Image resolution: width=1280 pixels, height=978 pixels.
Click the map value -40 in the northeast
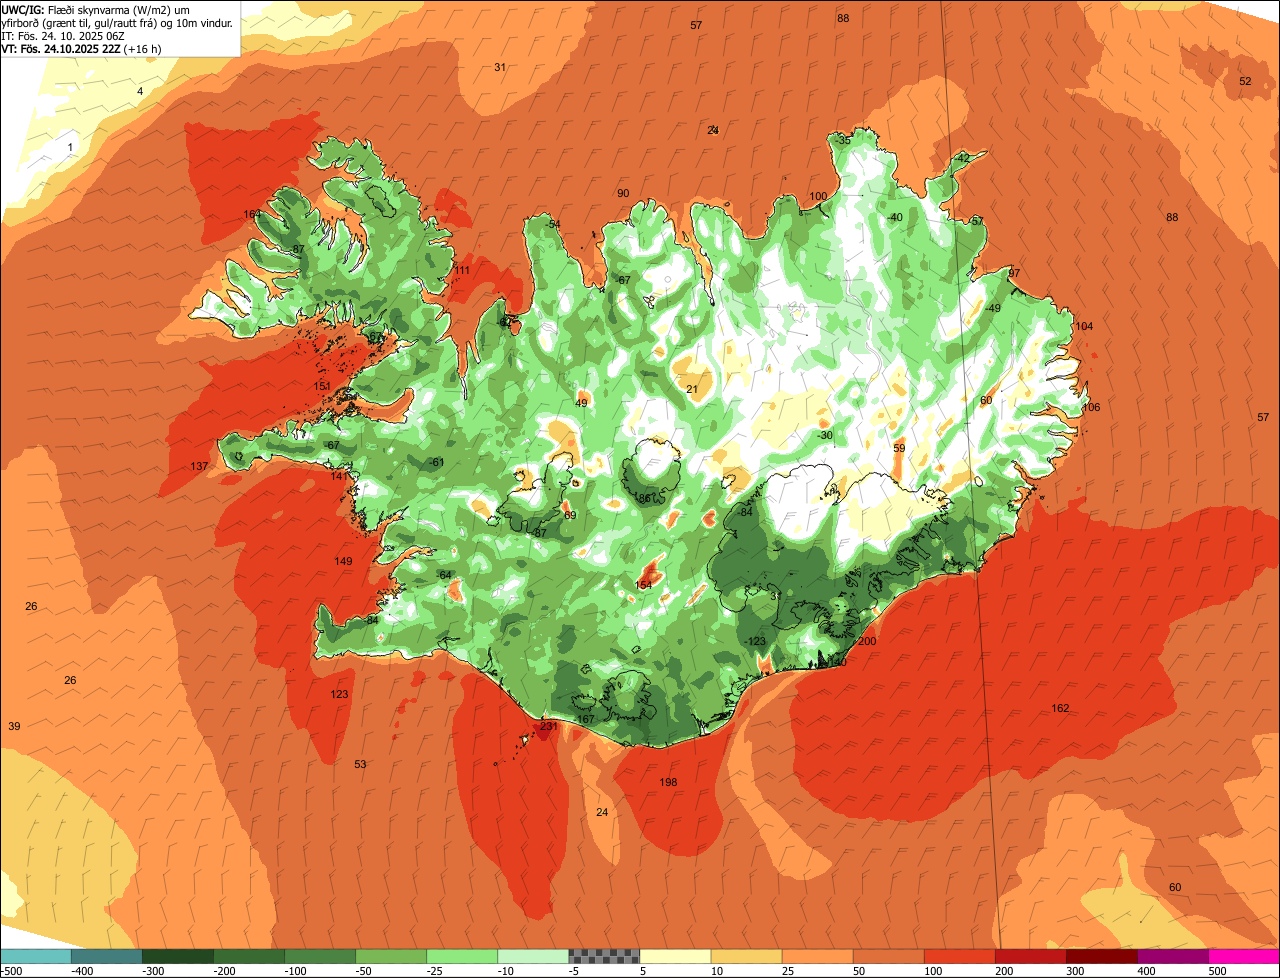[x=894, y=218]
